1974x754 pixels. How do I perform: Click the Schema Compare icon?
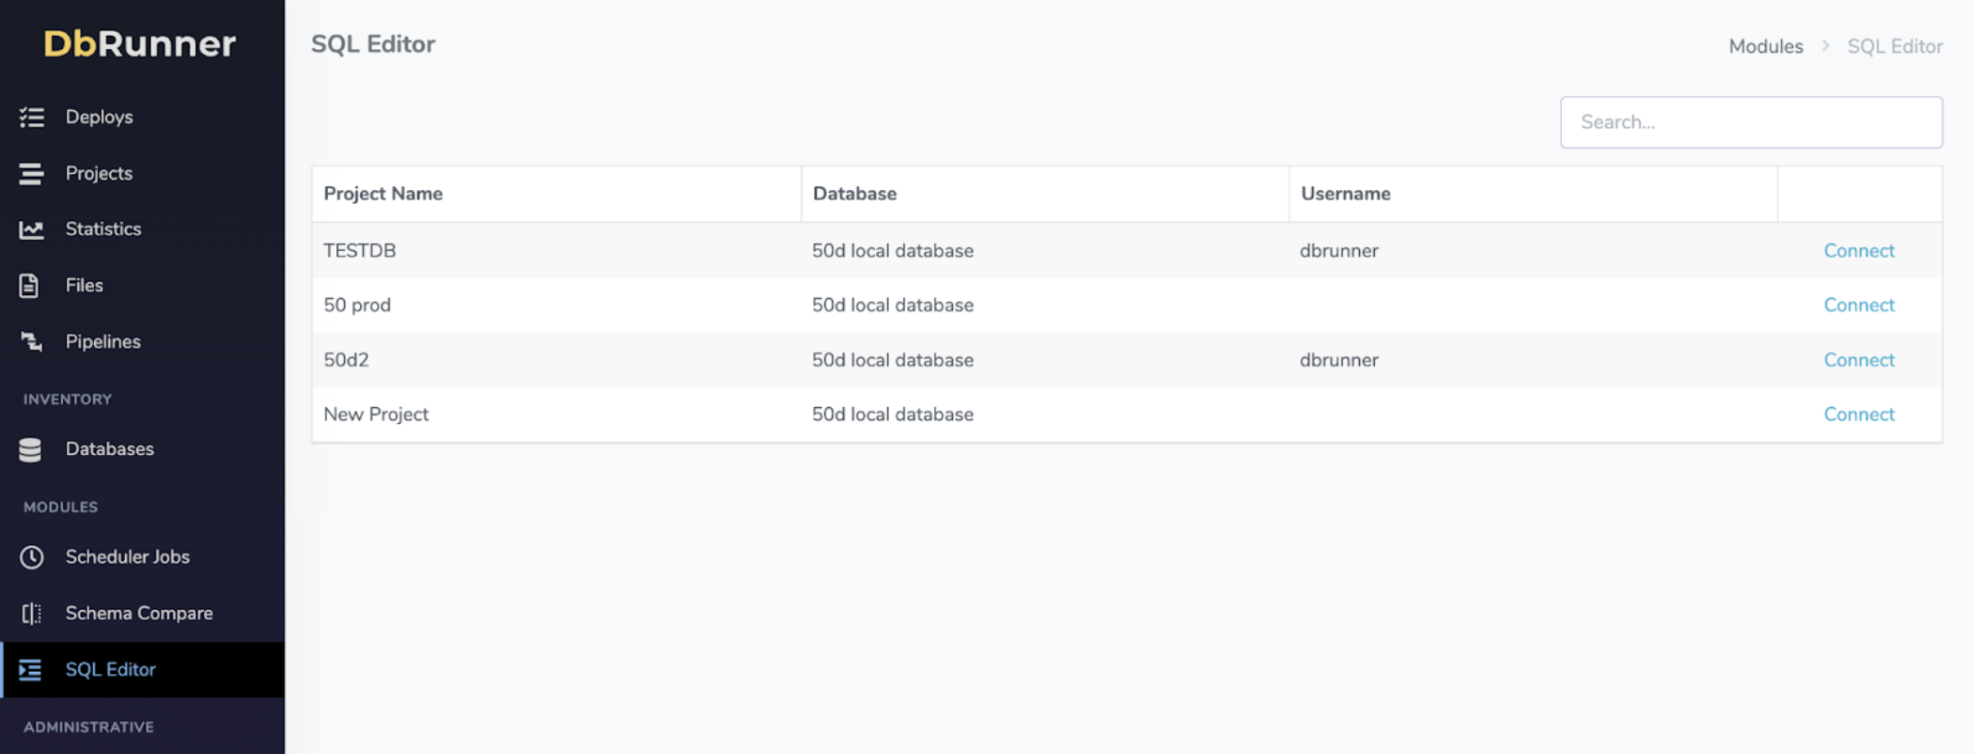32,613
